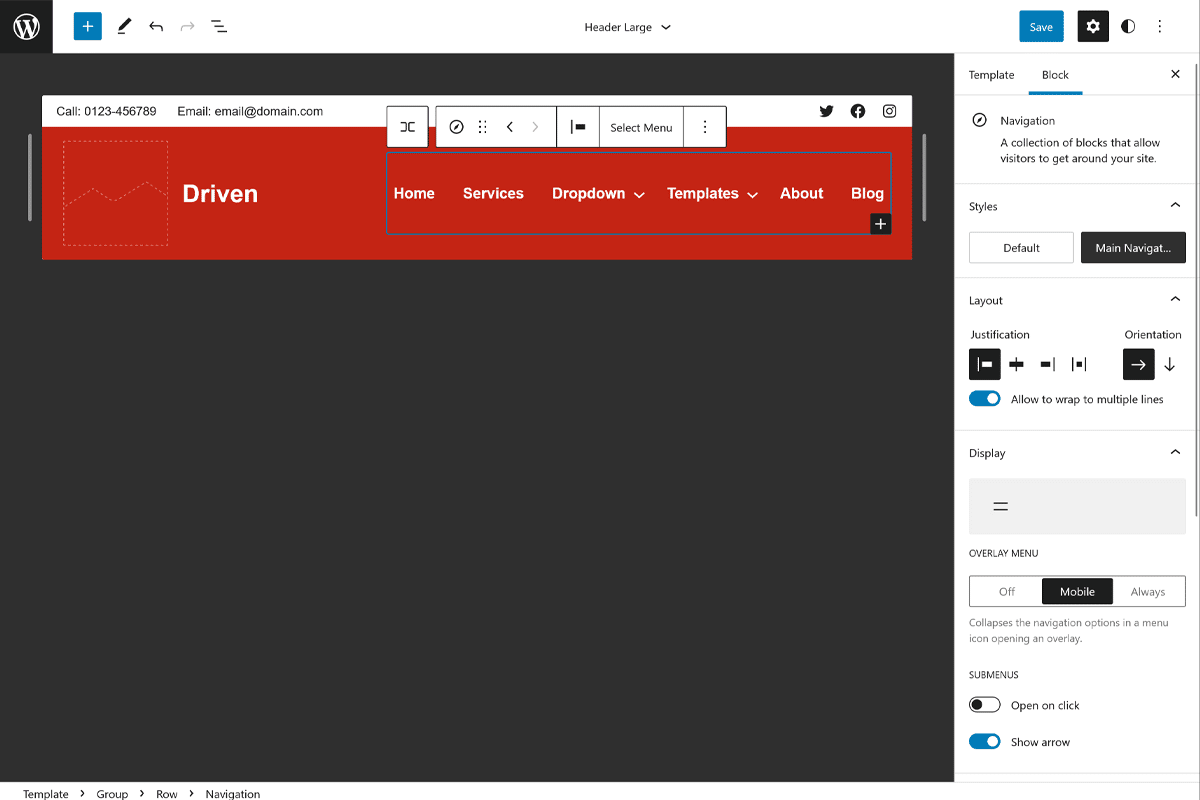
Task: Choose vertical orientation arrow
Action: point(1170,365)
